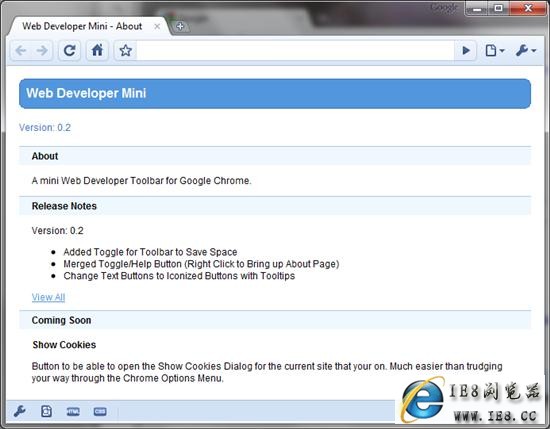
Task: Click the Release Notes section heading
Action: [x=64, y=206]
